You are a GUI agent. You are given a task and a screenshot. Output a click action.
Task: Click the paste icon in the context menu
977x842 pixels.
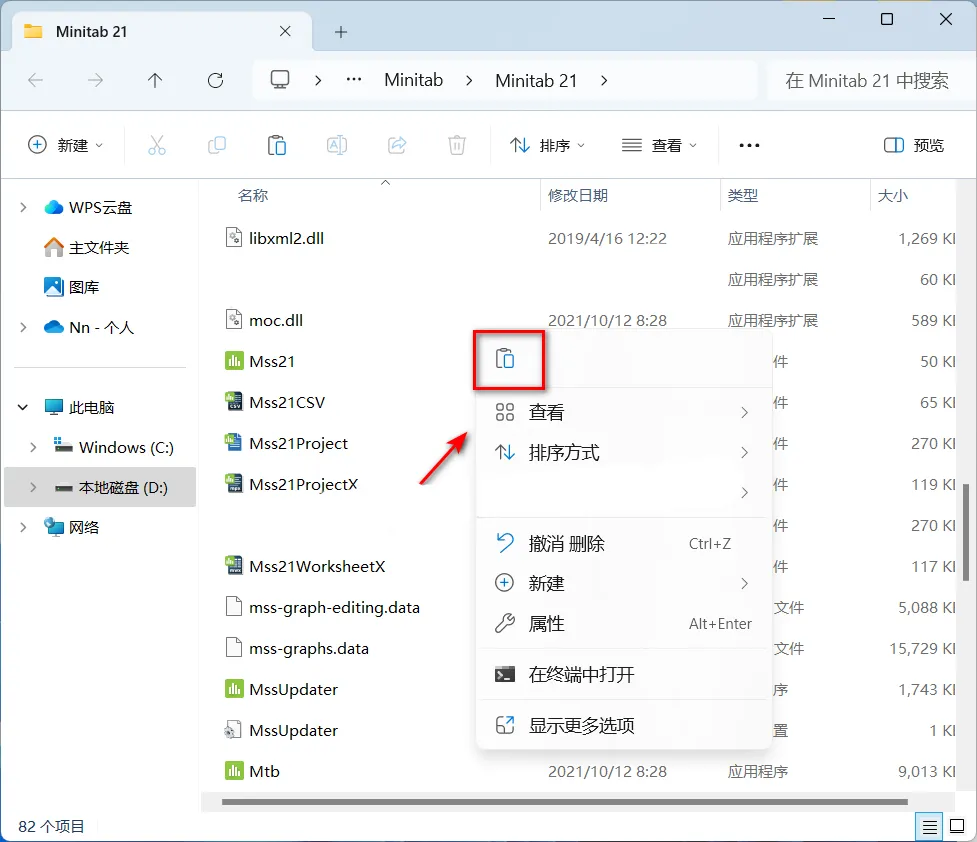pos(505,359)
